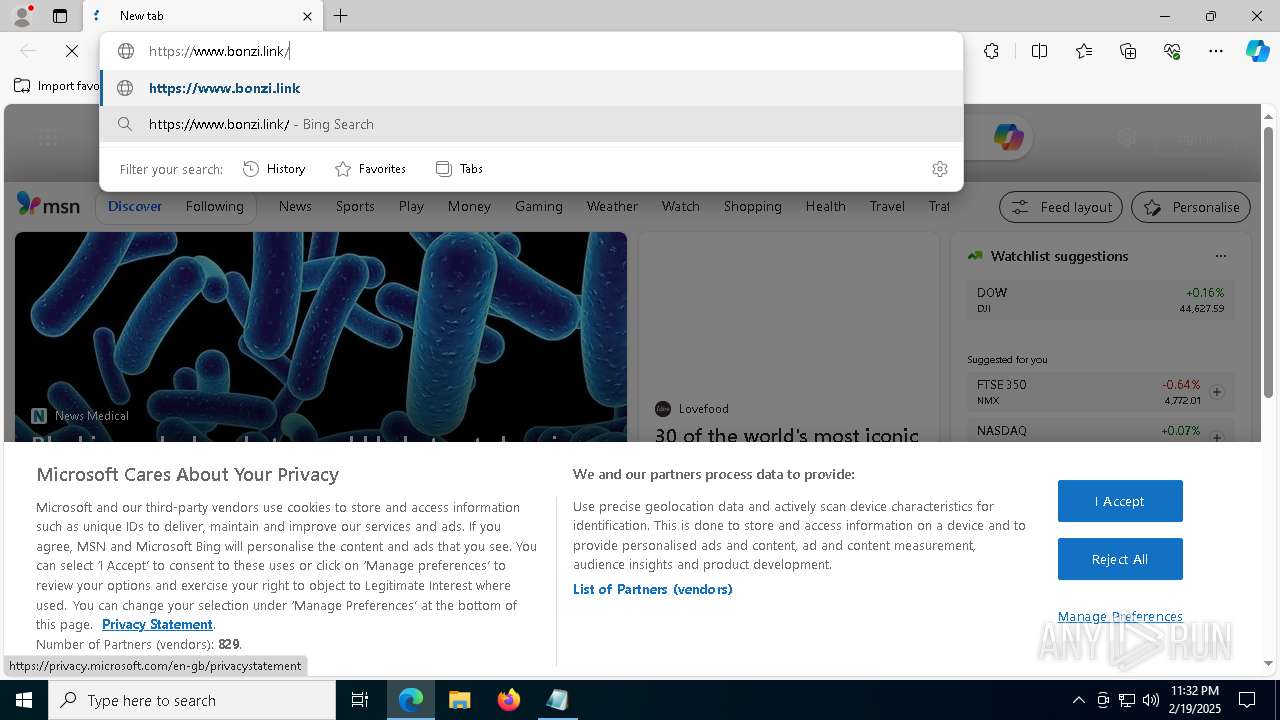Screen dimensions: 1280x720
Task: Open a new tab with the plus button
Action: 341,16
